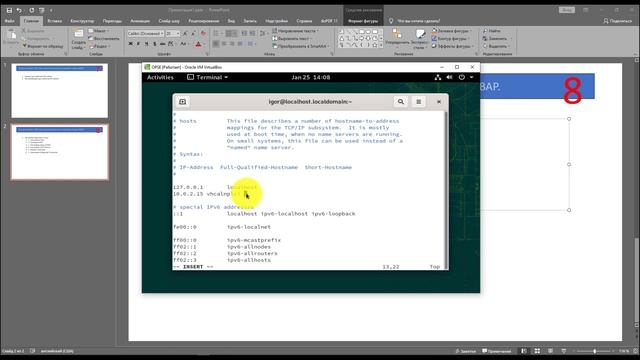Click Find (Найти) in Editing group
640x360 pixels.
click(x=492, y=31)
